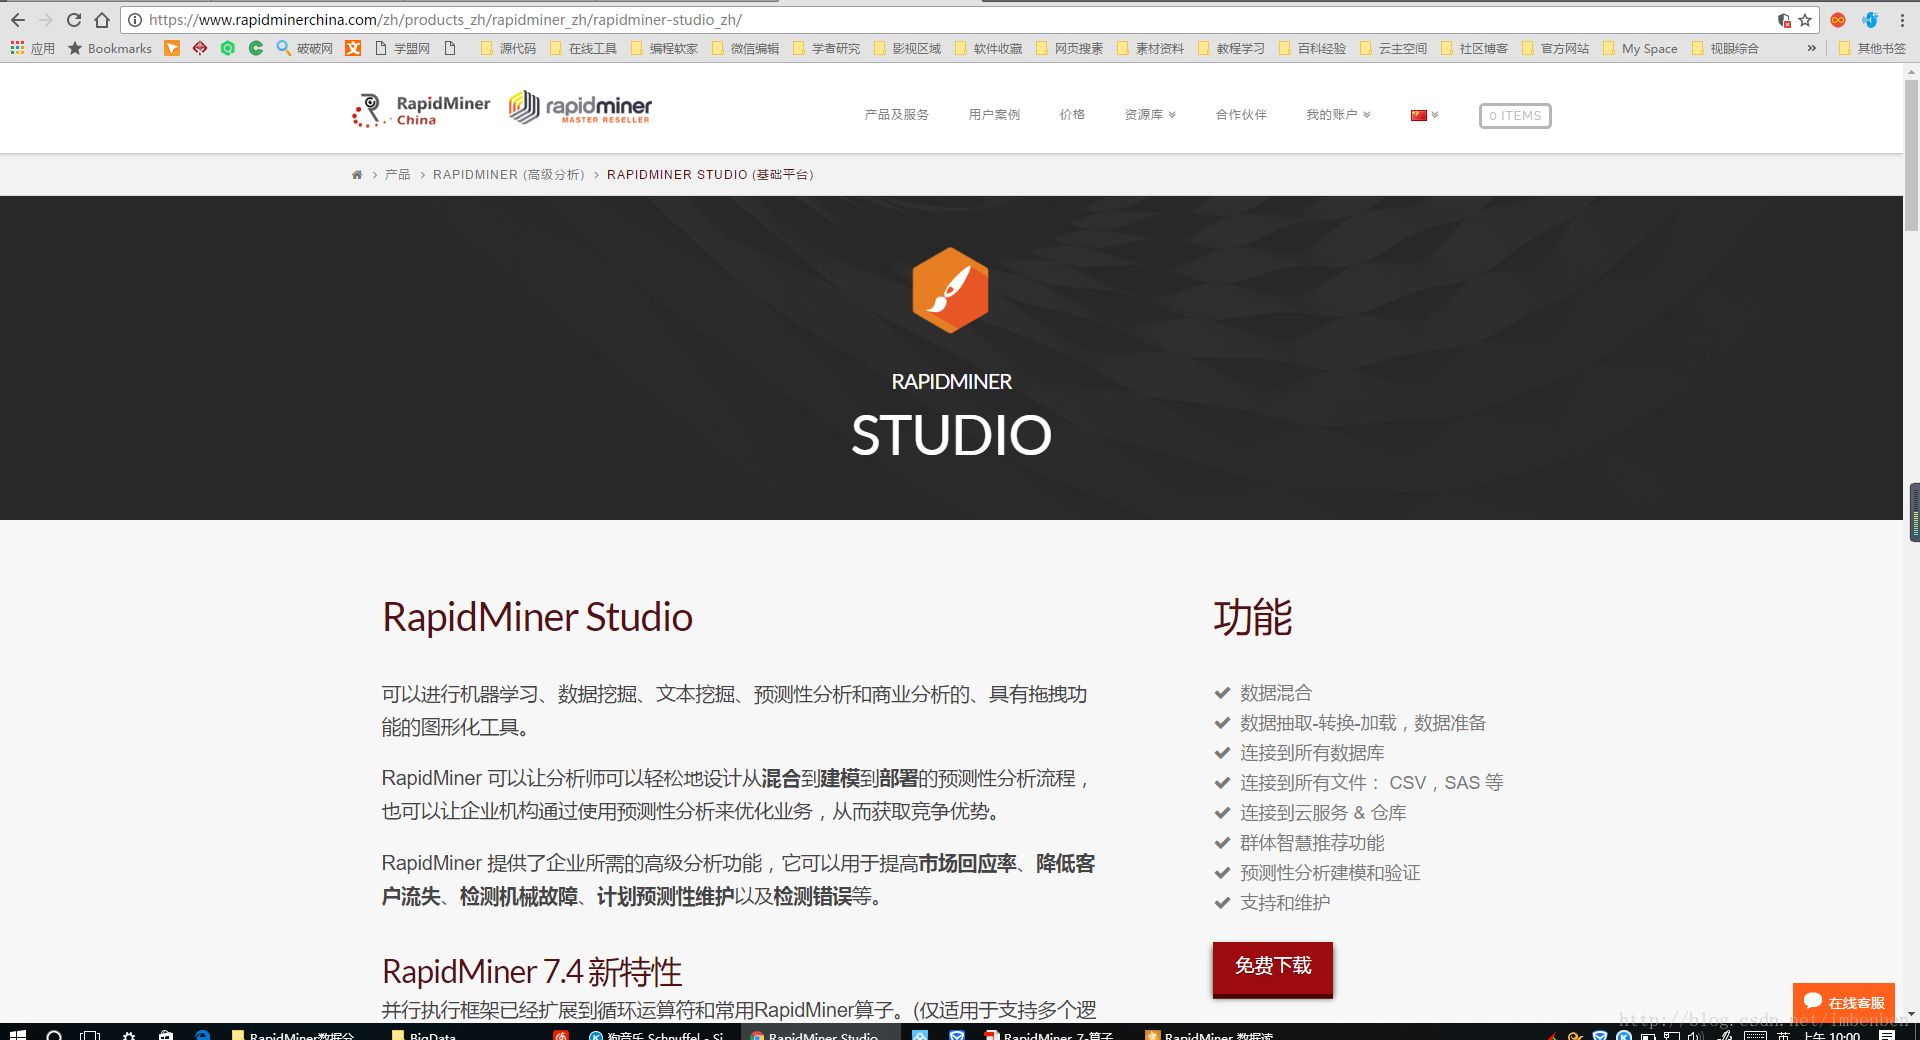The height and width of the screenshot is (1040, 1920).
Task: Expand the 资源库 dropdown menu
Action: coord(1150,115)
